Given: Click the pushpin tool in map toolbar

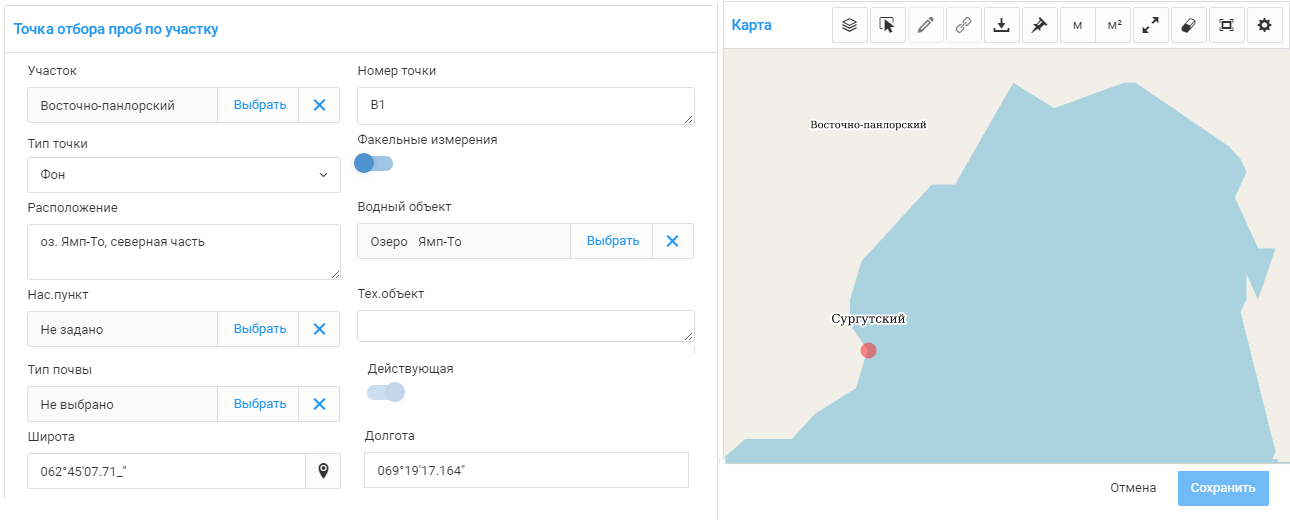Looking at the screenshot, I should coord(1039,26).
